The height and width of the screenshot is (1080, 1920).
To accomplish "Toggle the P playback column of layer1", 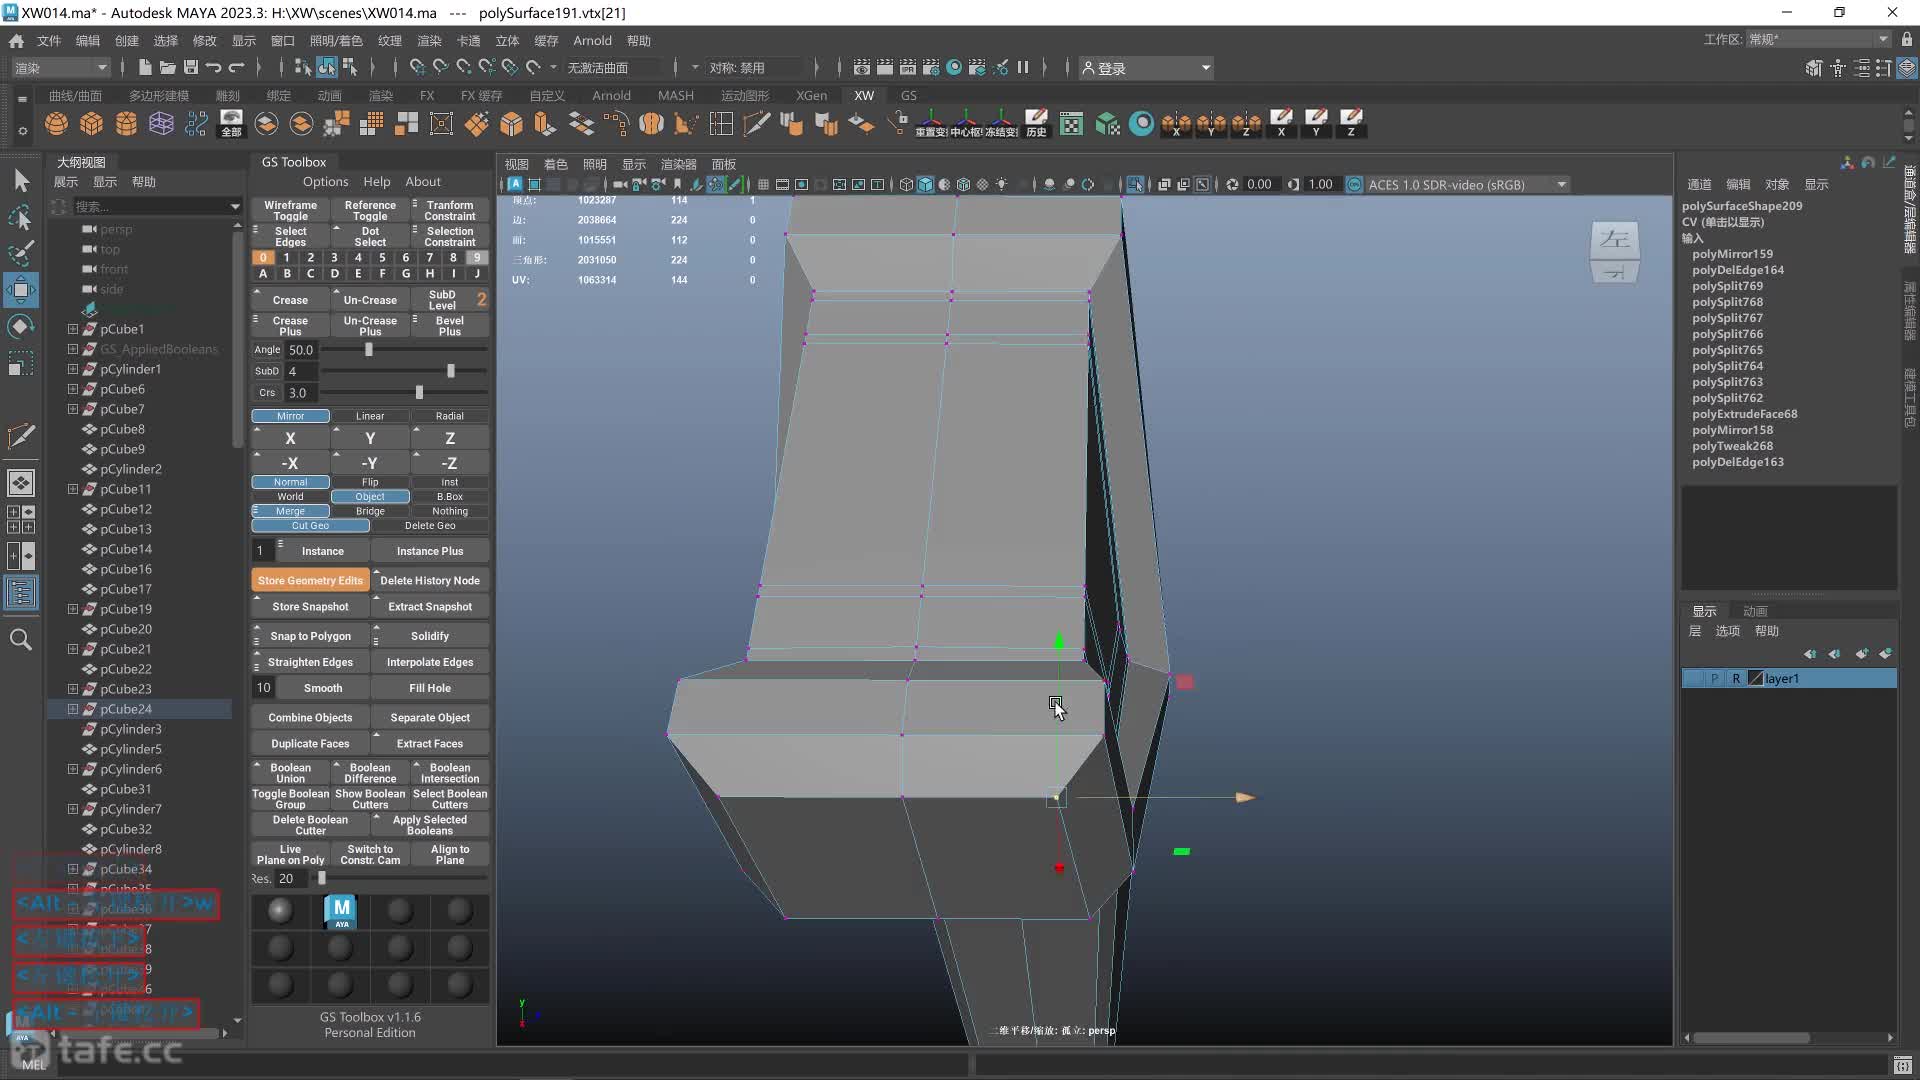I will click(x=1714, y=678).
